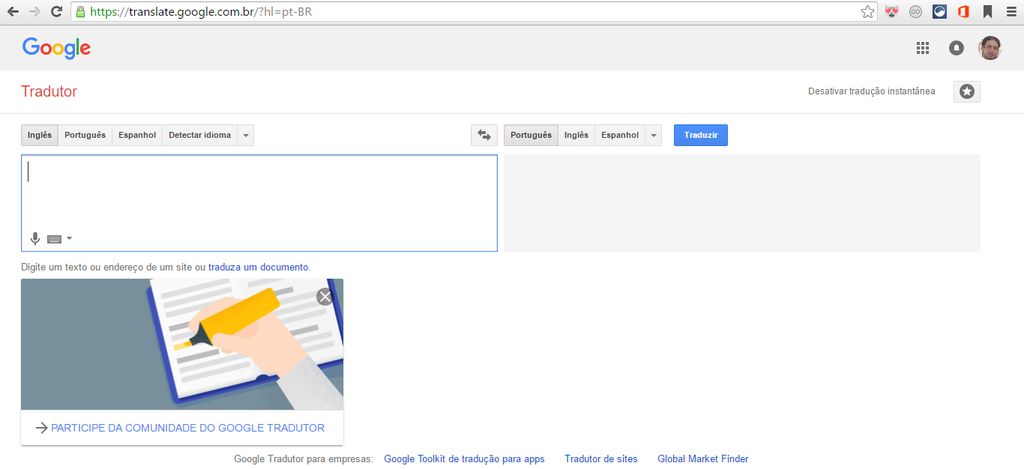Click the dark bookmark extension icon
1024x469 pixels.
pyautogui.click(x=987, y=12)
